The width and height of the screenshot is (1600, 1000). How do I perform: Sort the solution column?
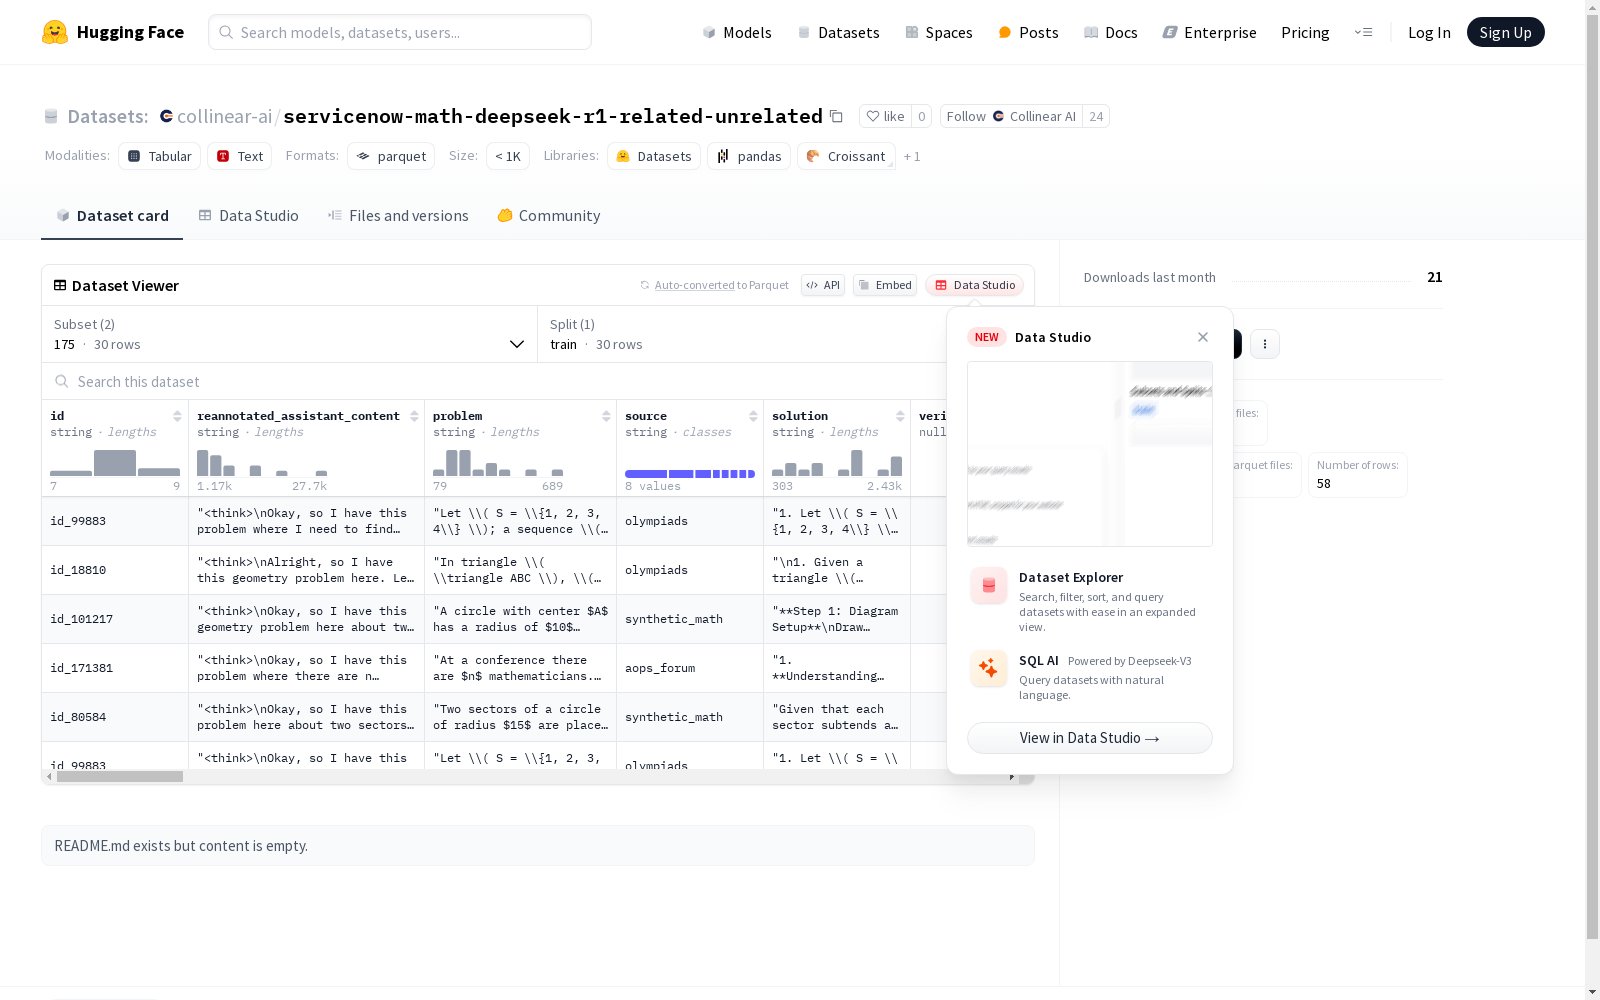900,416
